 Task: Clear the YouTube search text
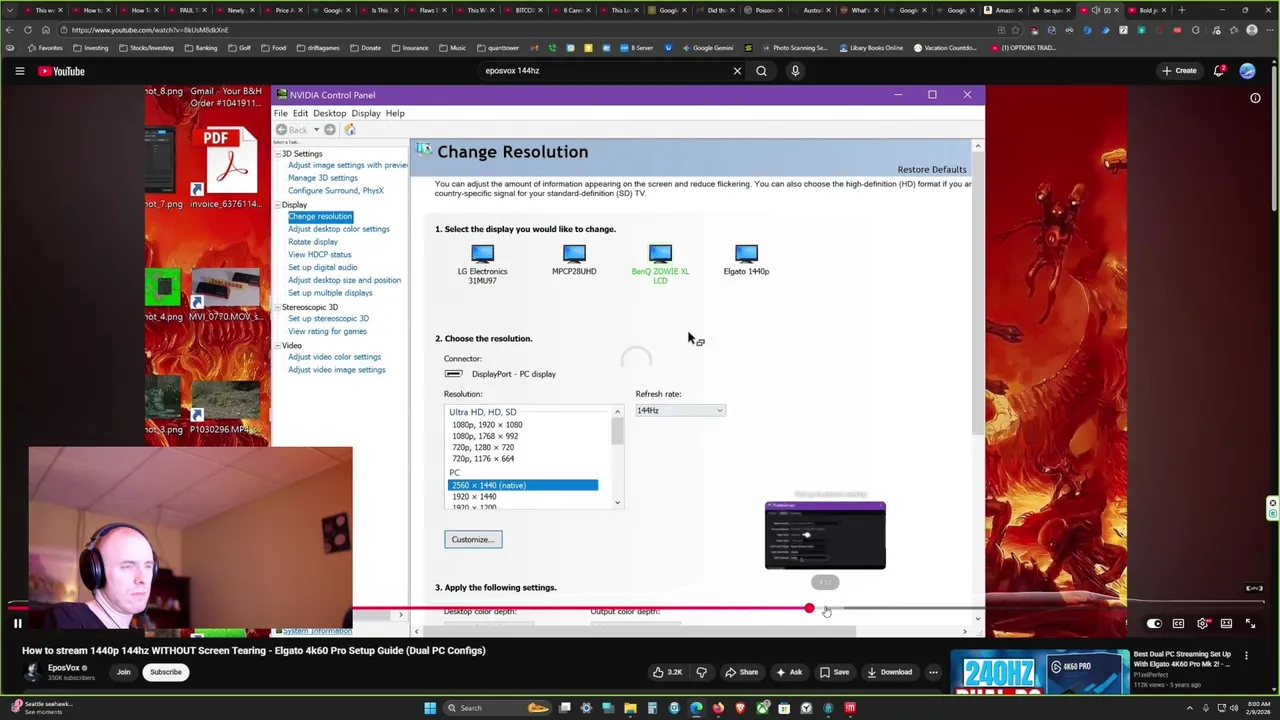tap(737, 71)
